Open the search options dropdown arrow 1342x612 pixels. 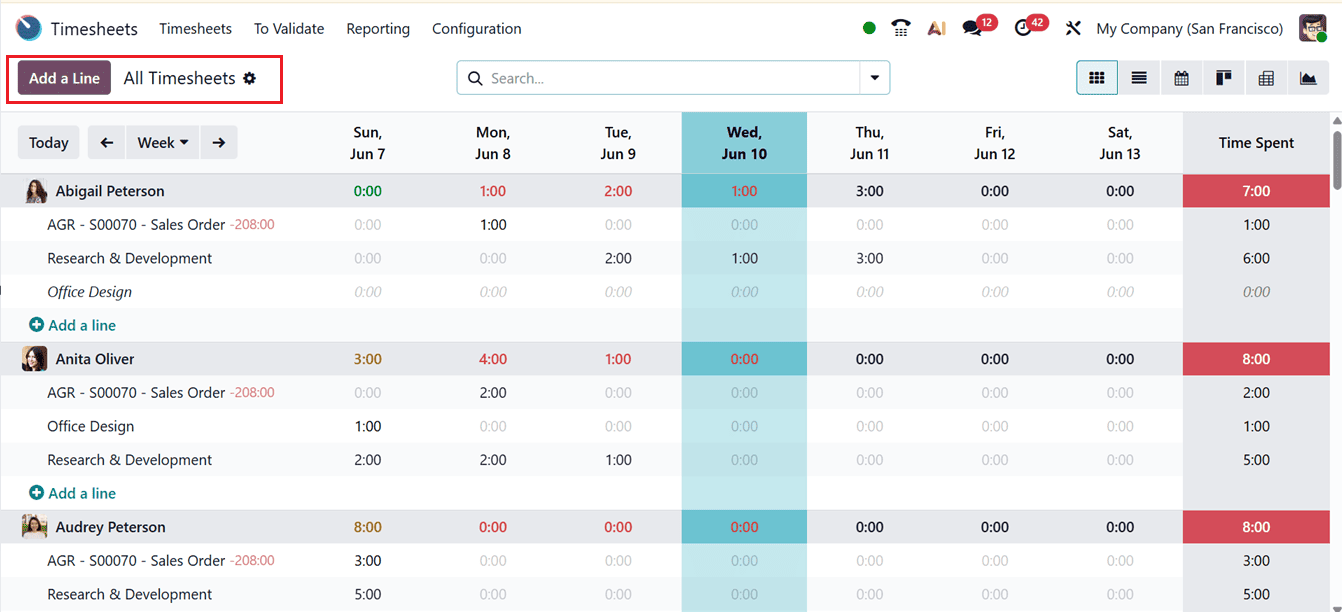coord(875,78)
